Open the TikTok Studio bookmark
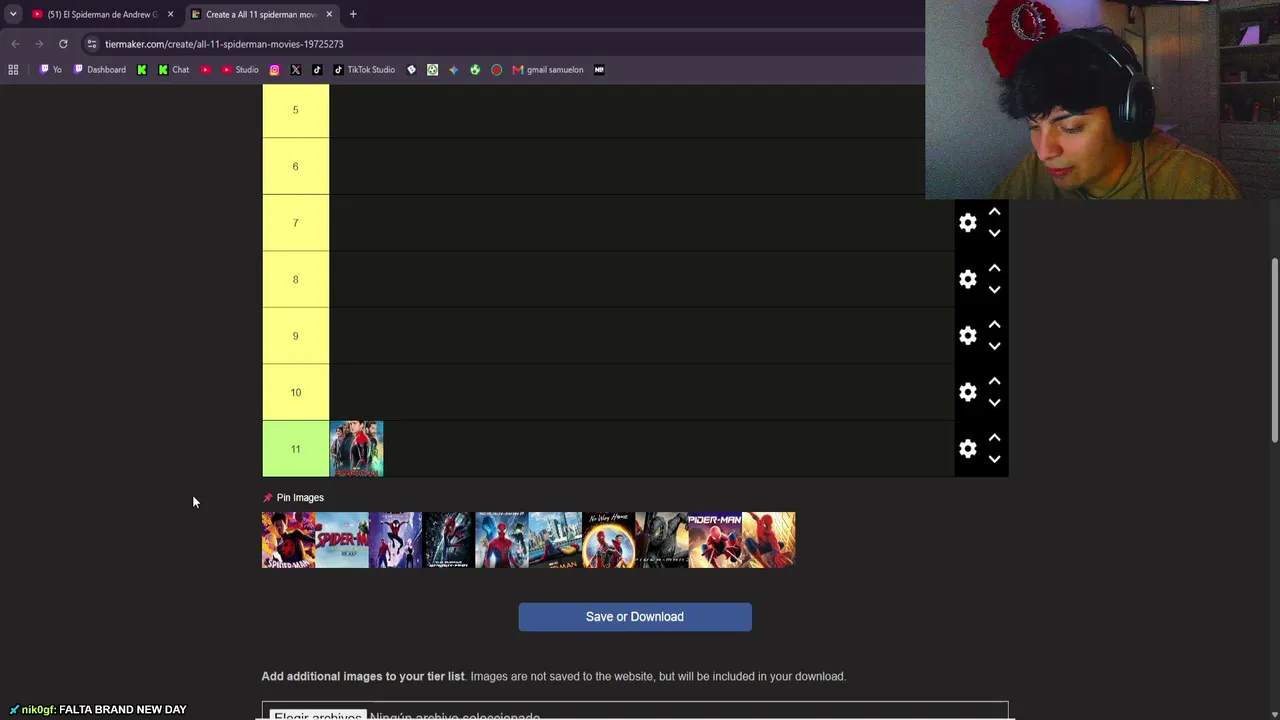The height and width of the screenshot is (720, 1280). click(364, 70)
